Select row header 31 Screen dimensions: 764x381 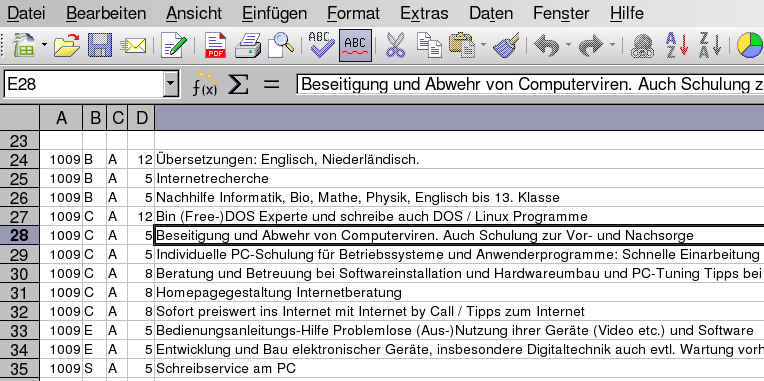(x=19, y=293)
